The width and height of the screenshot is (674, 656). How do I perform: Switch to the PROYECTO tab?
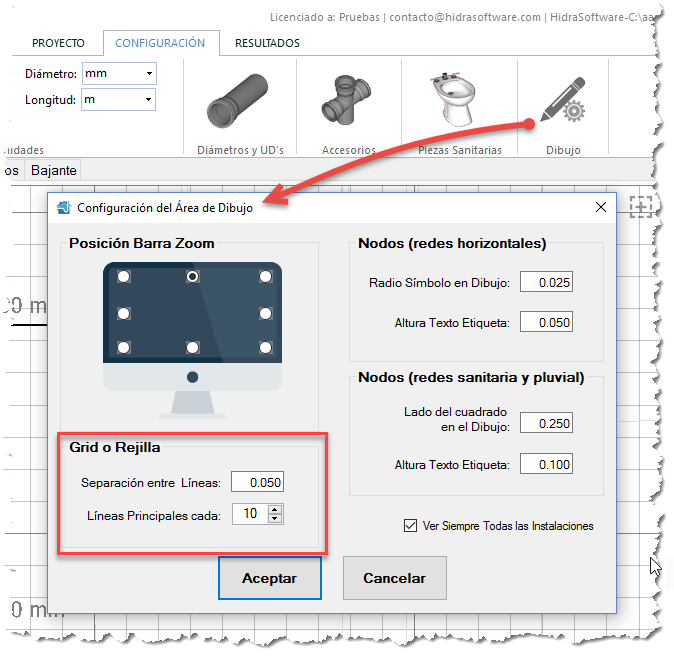58,43
